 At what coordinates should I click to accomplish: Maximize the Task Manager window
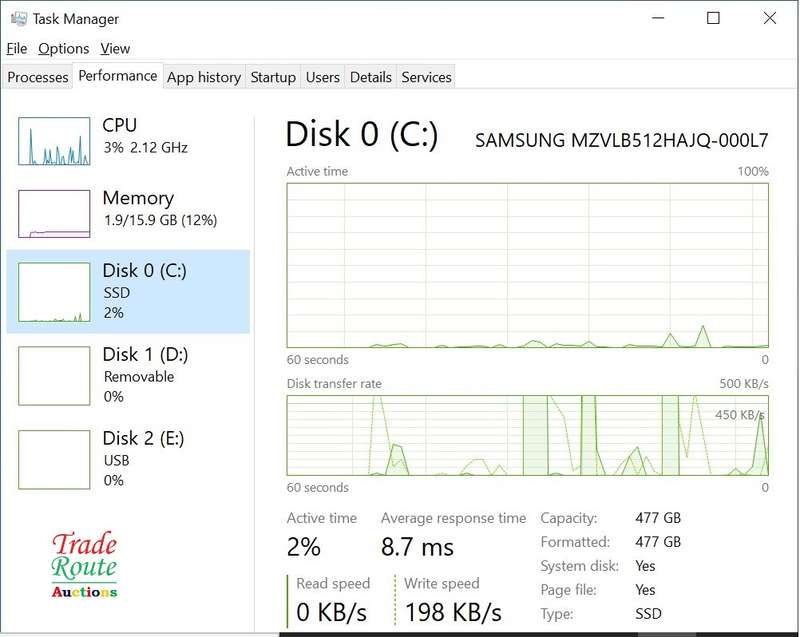(713, 18)
